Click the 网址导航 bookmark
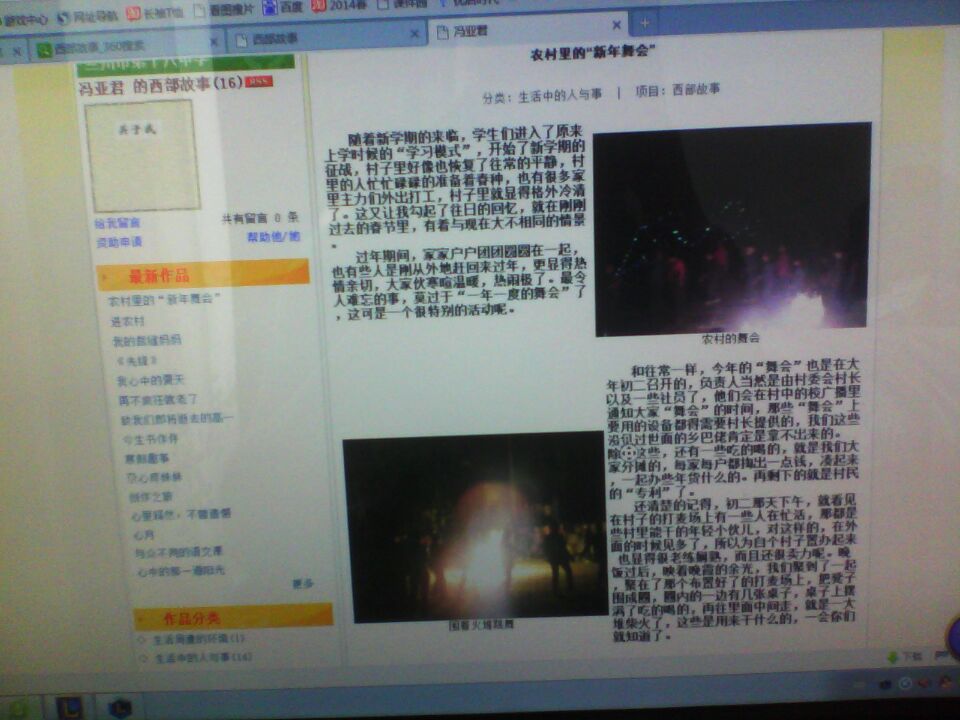The image size is (960, 720). coord(87,17)
